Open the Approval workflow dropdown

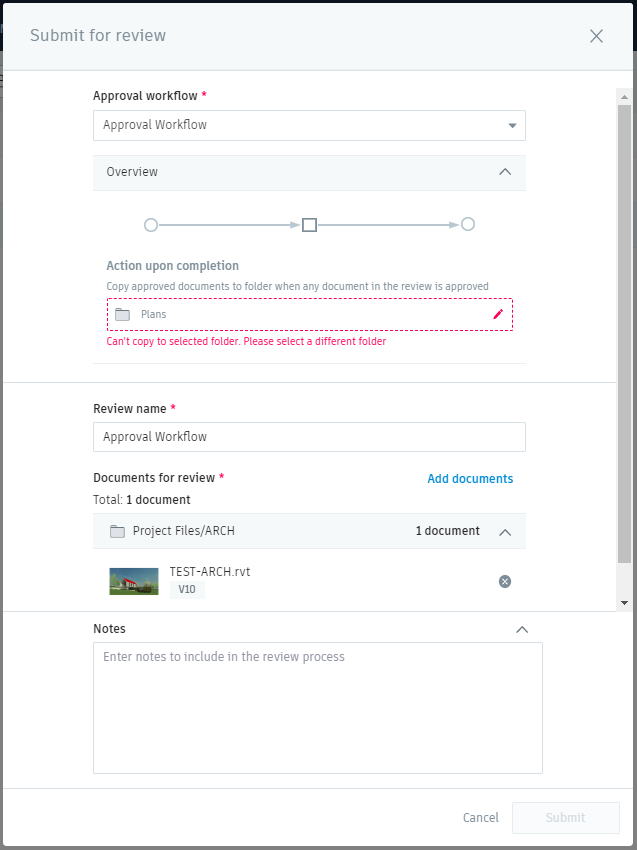coord(511,126)
